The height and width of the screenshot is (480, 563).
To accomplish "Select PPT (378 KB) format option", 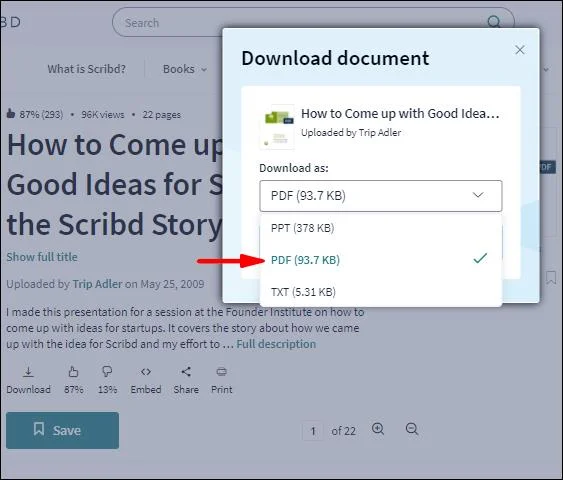I will pos(381,228).
